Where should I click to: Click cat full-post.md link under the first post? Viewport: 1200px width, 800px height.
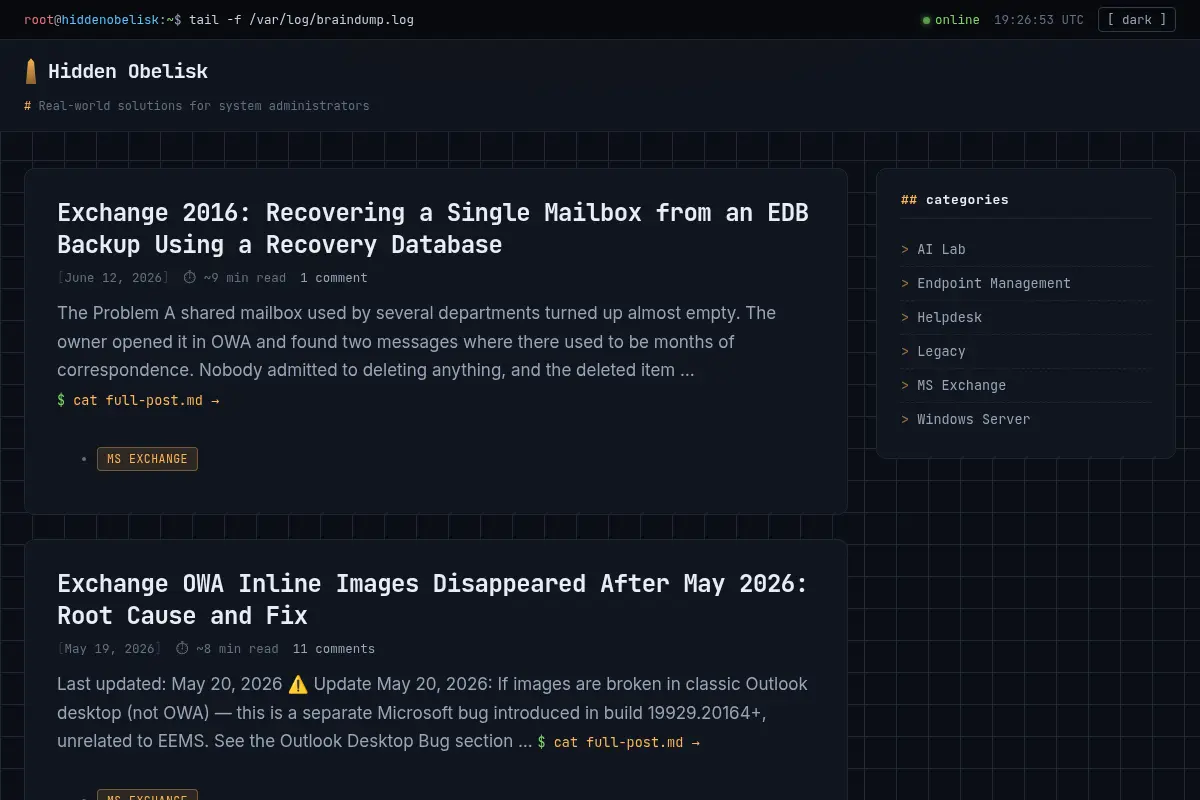(x=138, y=400)
